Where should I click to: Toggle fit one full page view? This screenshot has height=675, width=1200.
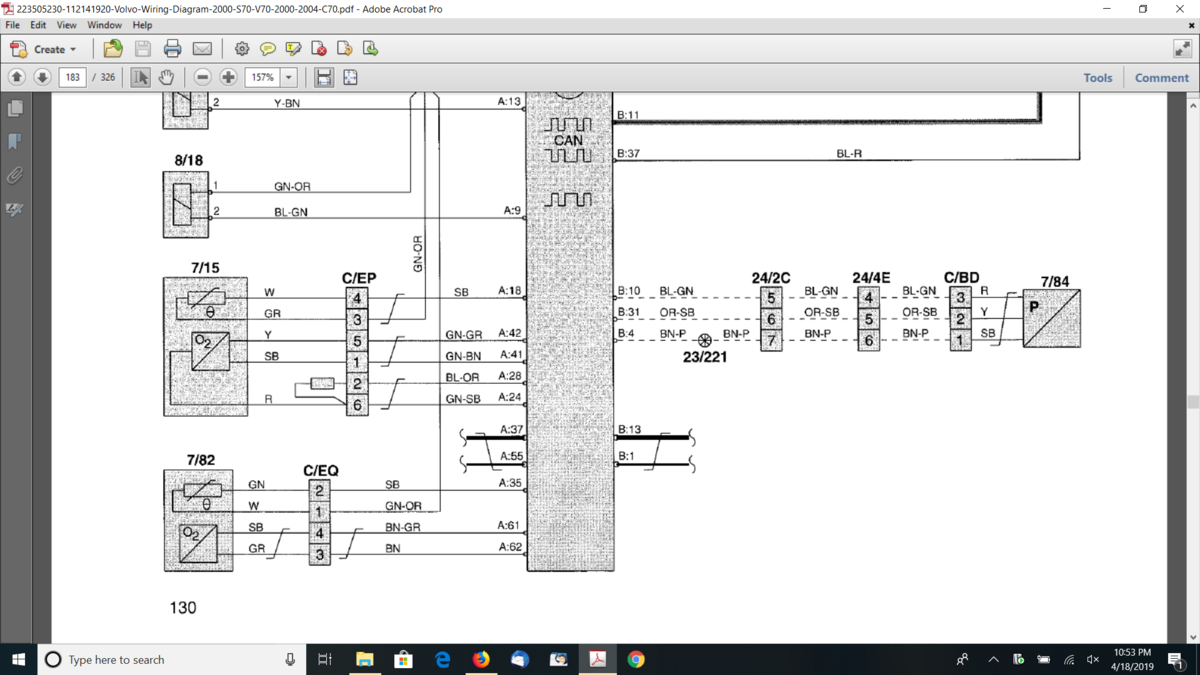click(x=350, y=77)
